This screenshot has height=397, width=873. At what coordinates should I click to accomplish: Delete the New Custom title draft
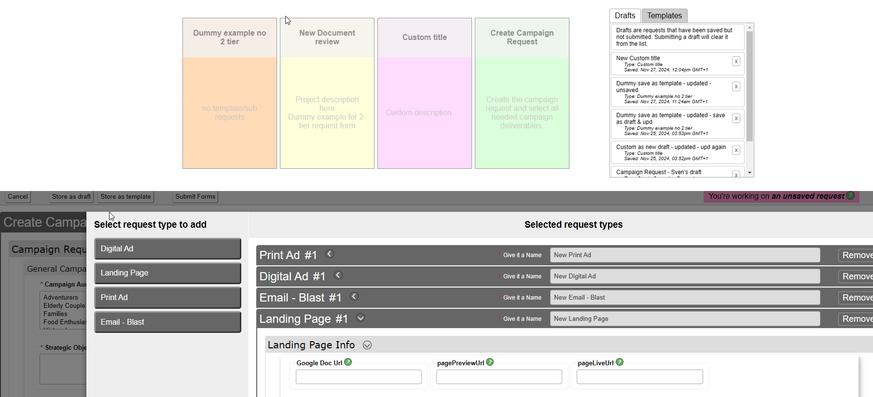point(736,61)
